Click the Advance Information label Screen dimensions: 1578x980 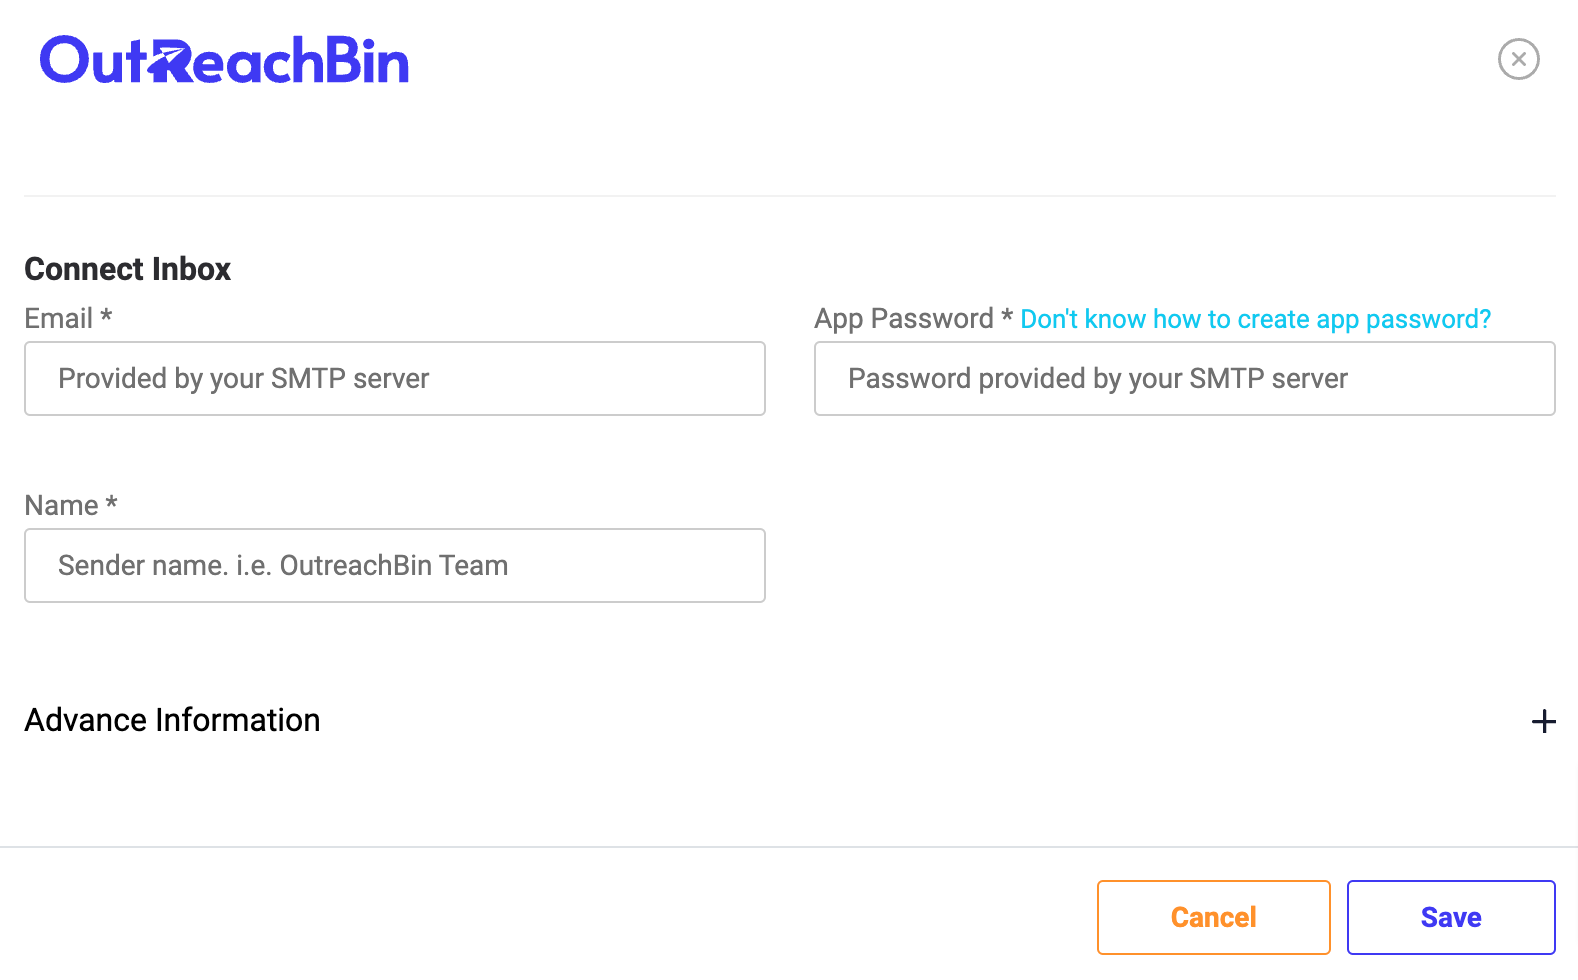coord(172,719)
